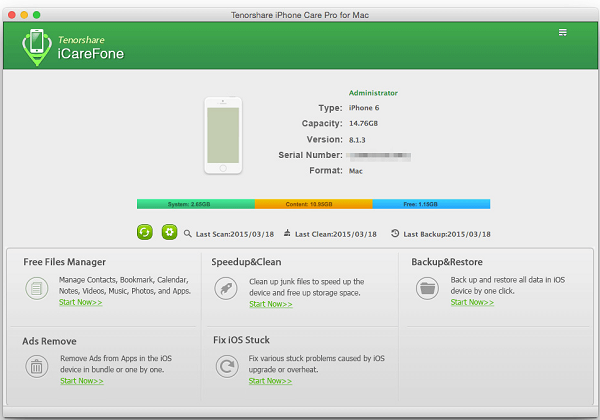Viewport: 600px width, 420px height.
Task: Click the Backup&Restore folder icon
Action: [x=427, y=288]
